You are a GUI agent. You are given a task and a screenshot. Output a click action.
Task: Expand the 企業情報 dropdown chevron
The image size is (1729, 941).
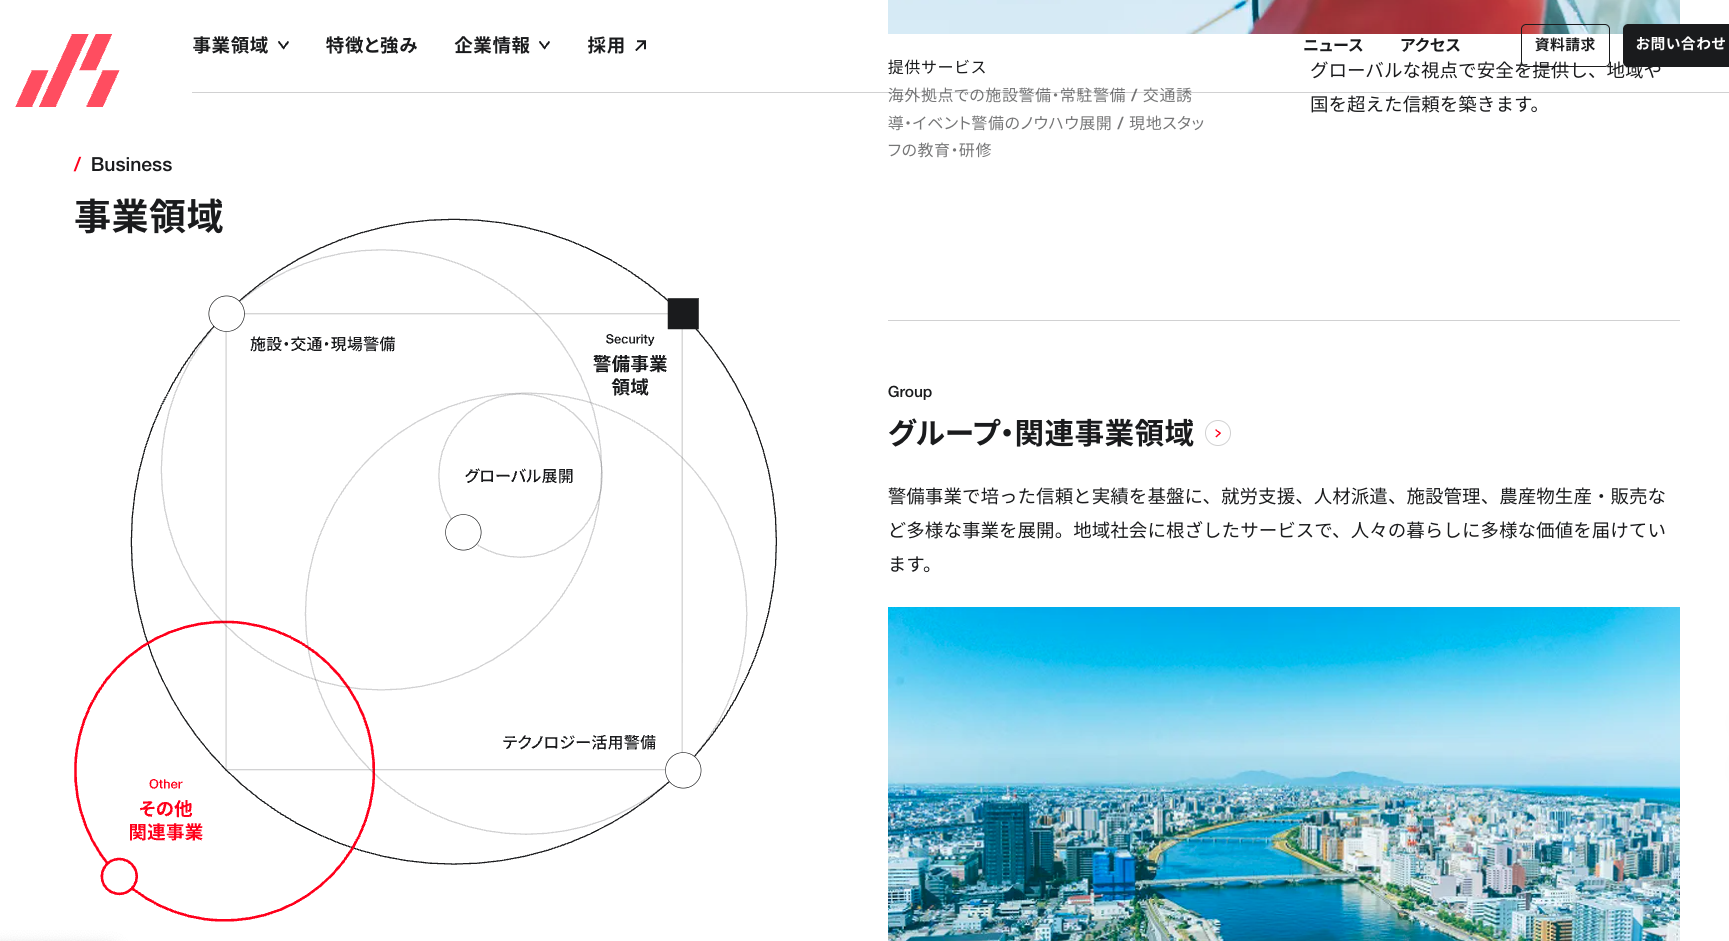click(x=545, y=45)
